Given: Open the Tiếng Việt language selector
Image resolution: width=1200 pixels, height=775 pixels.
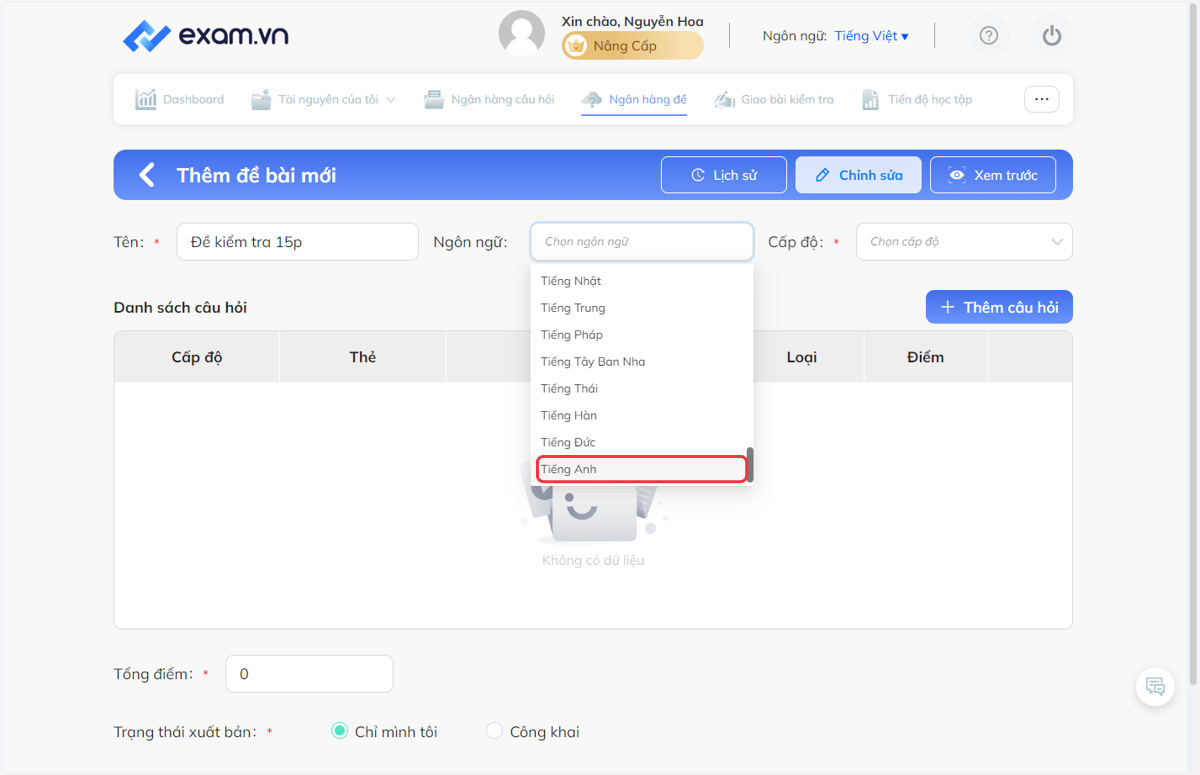Looking at the screenshot, I should (x=871, y=36).
